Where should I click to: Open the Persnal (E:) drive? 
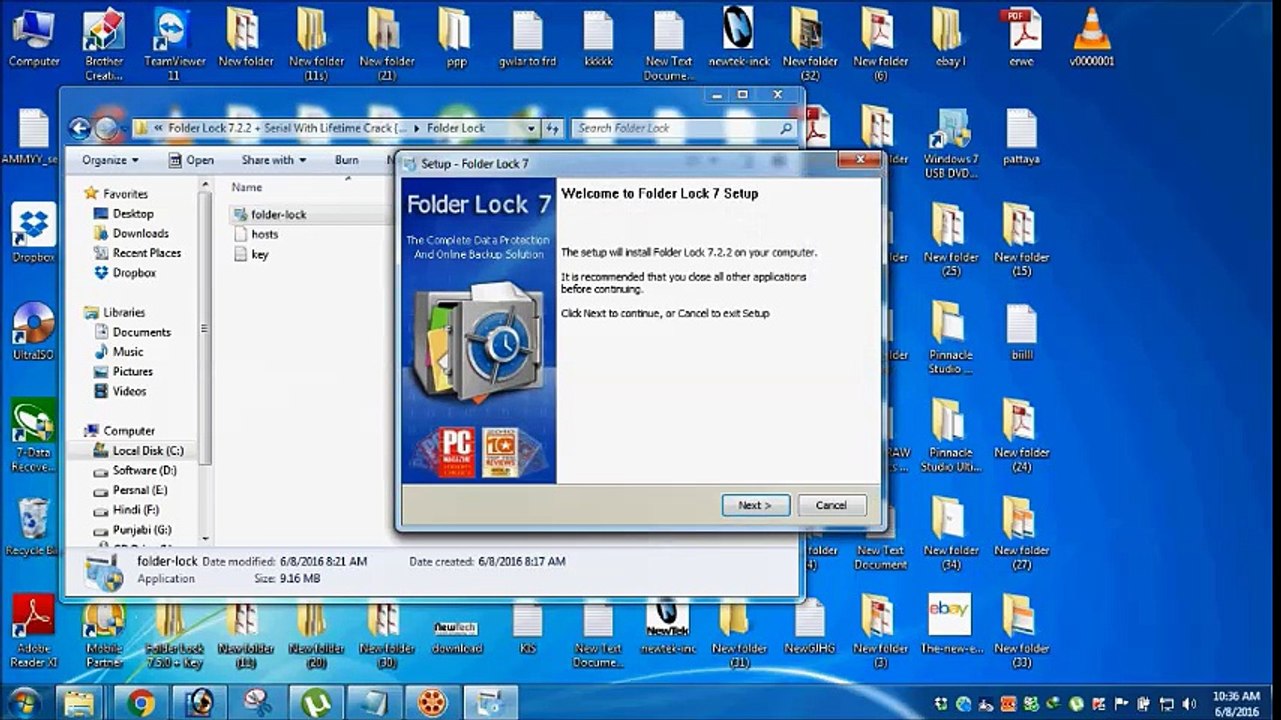point(131,490)
